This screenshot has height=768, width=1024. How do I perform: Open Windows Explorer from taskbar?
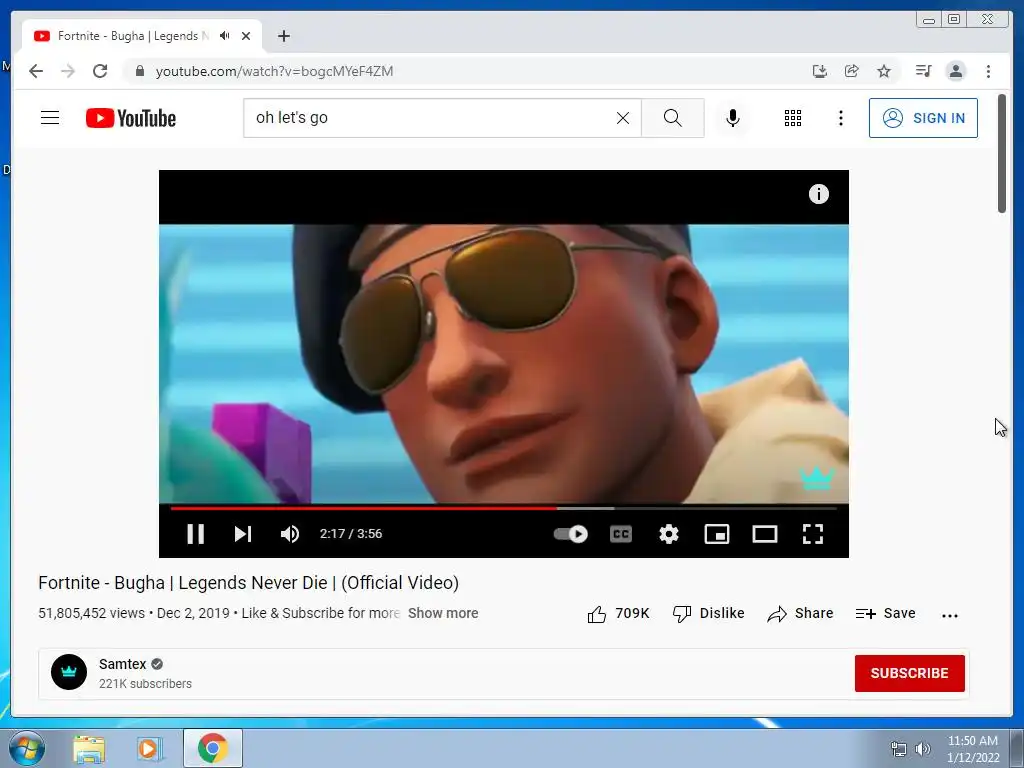point(89,749)
